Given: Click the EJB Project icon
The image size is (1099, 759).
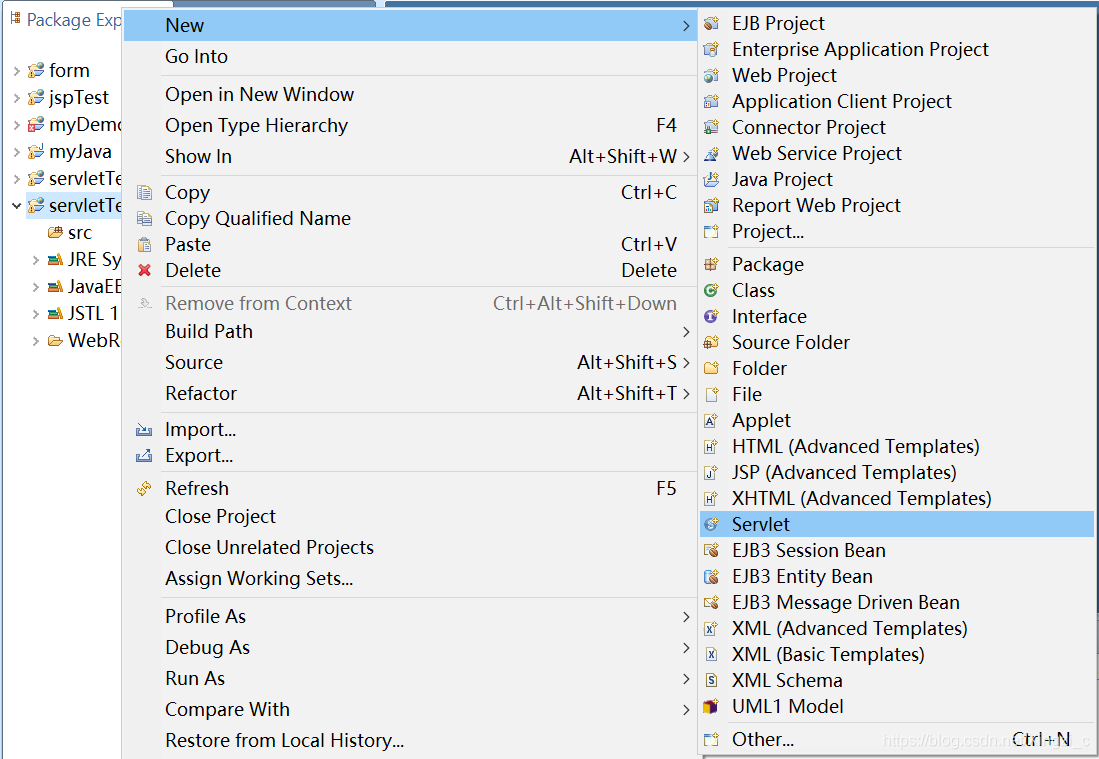Looking at the screenshot, I should point(711,24).
